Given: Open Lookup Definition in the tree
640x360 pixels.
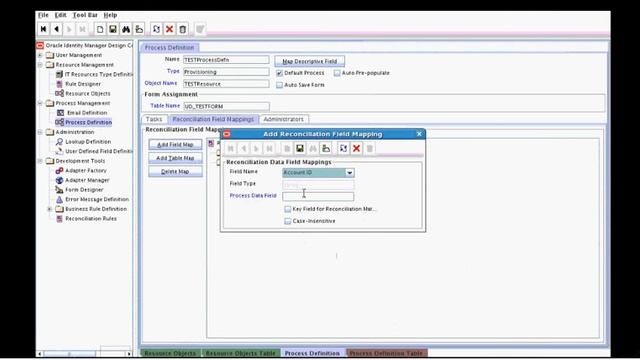Looking at the screenshot, I should point(88,142).
